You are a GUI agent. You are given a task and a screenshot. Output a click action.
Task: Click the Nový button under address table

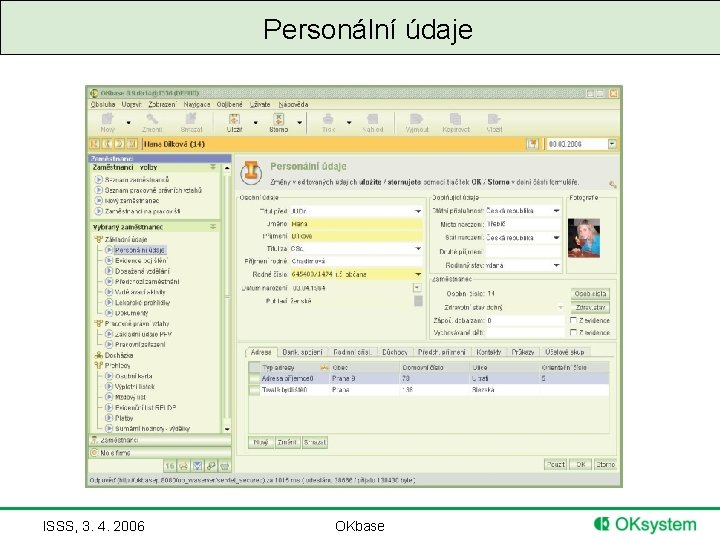pyautogui.click(x=261, y=442)
